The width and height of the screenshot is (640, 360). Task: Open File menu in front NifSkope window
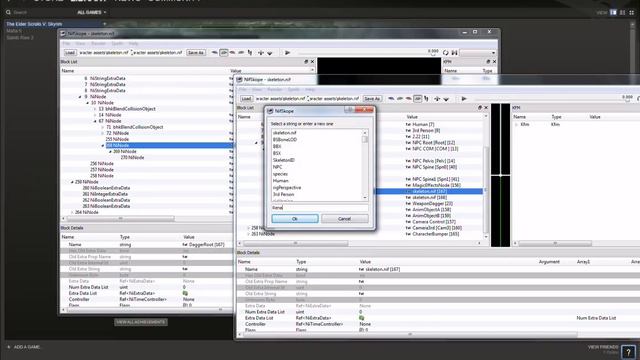(x=243, y=89)
